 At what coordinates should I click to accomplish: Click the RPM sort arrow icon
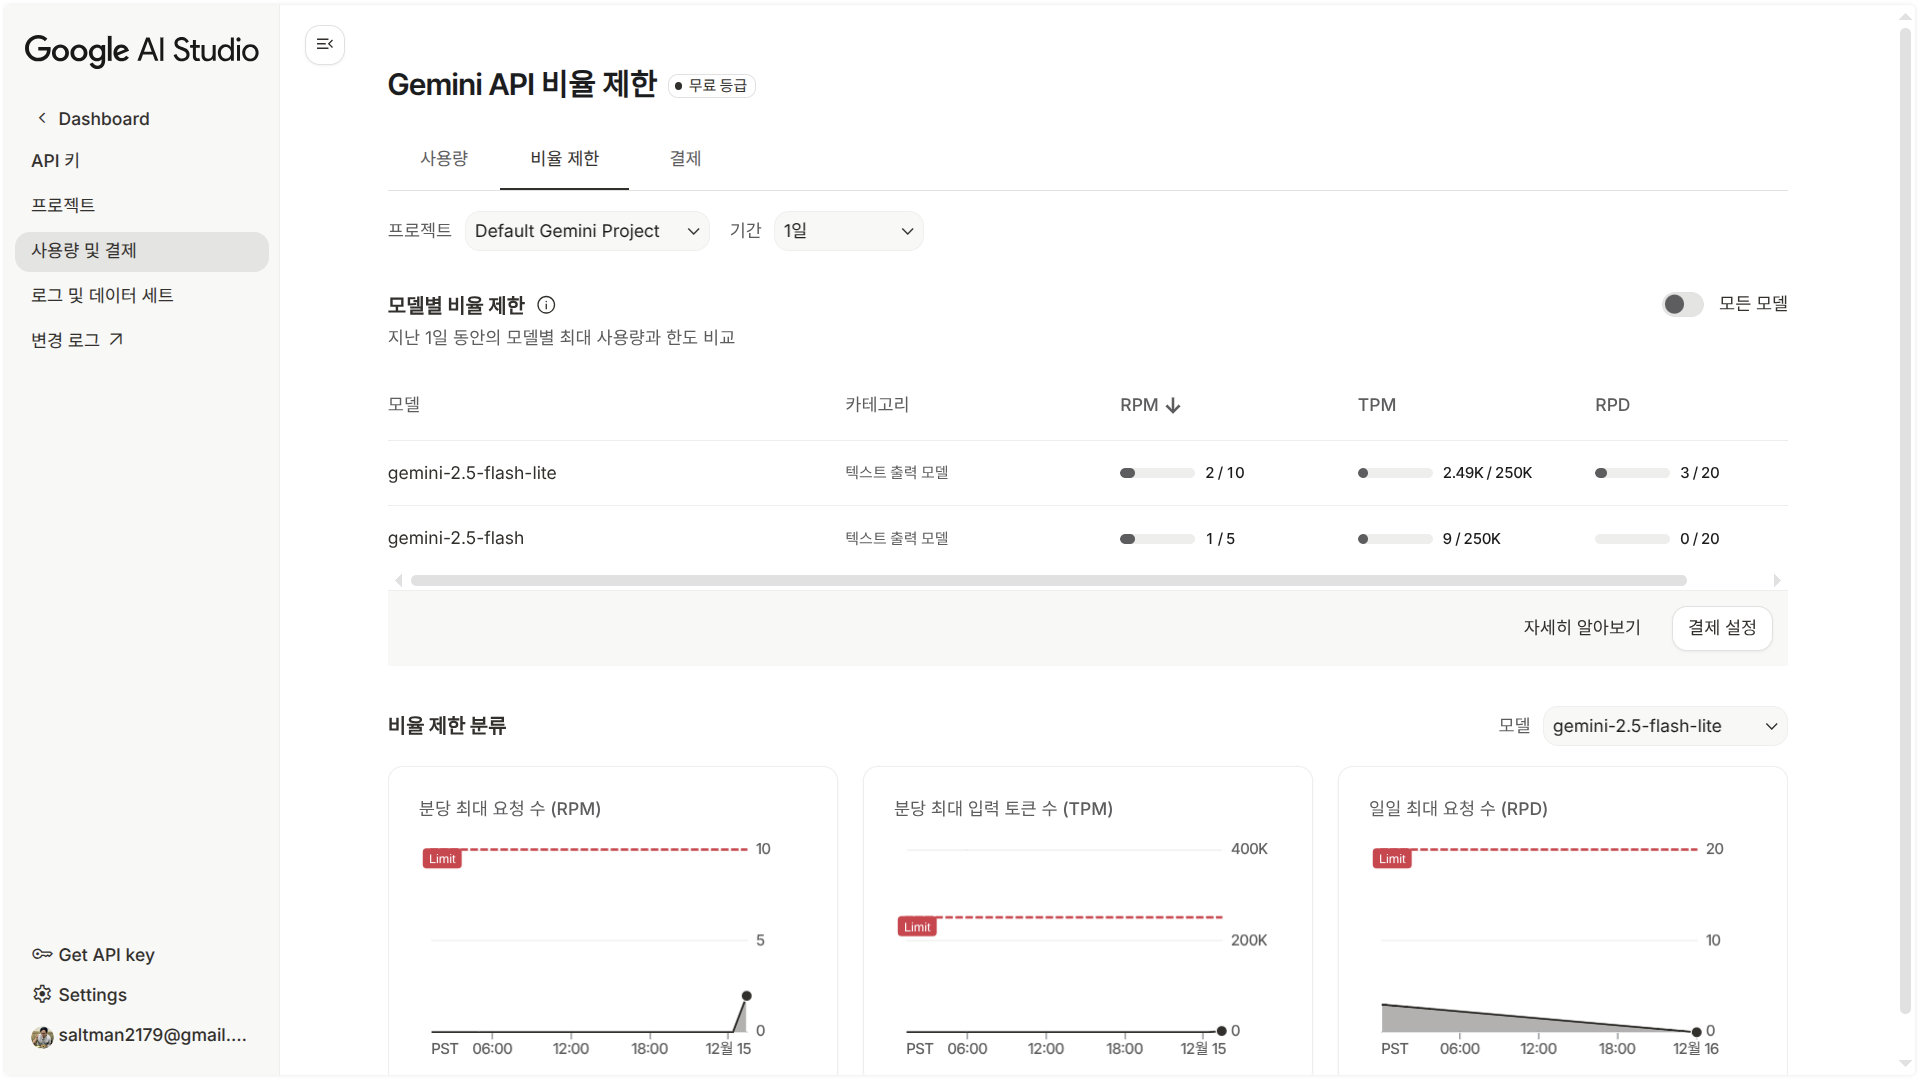click(x=1173, y=405)
